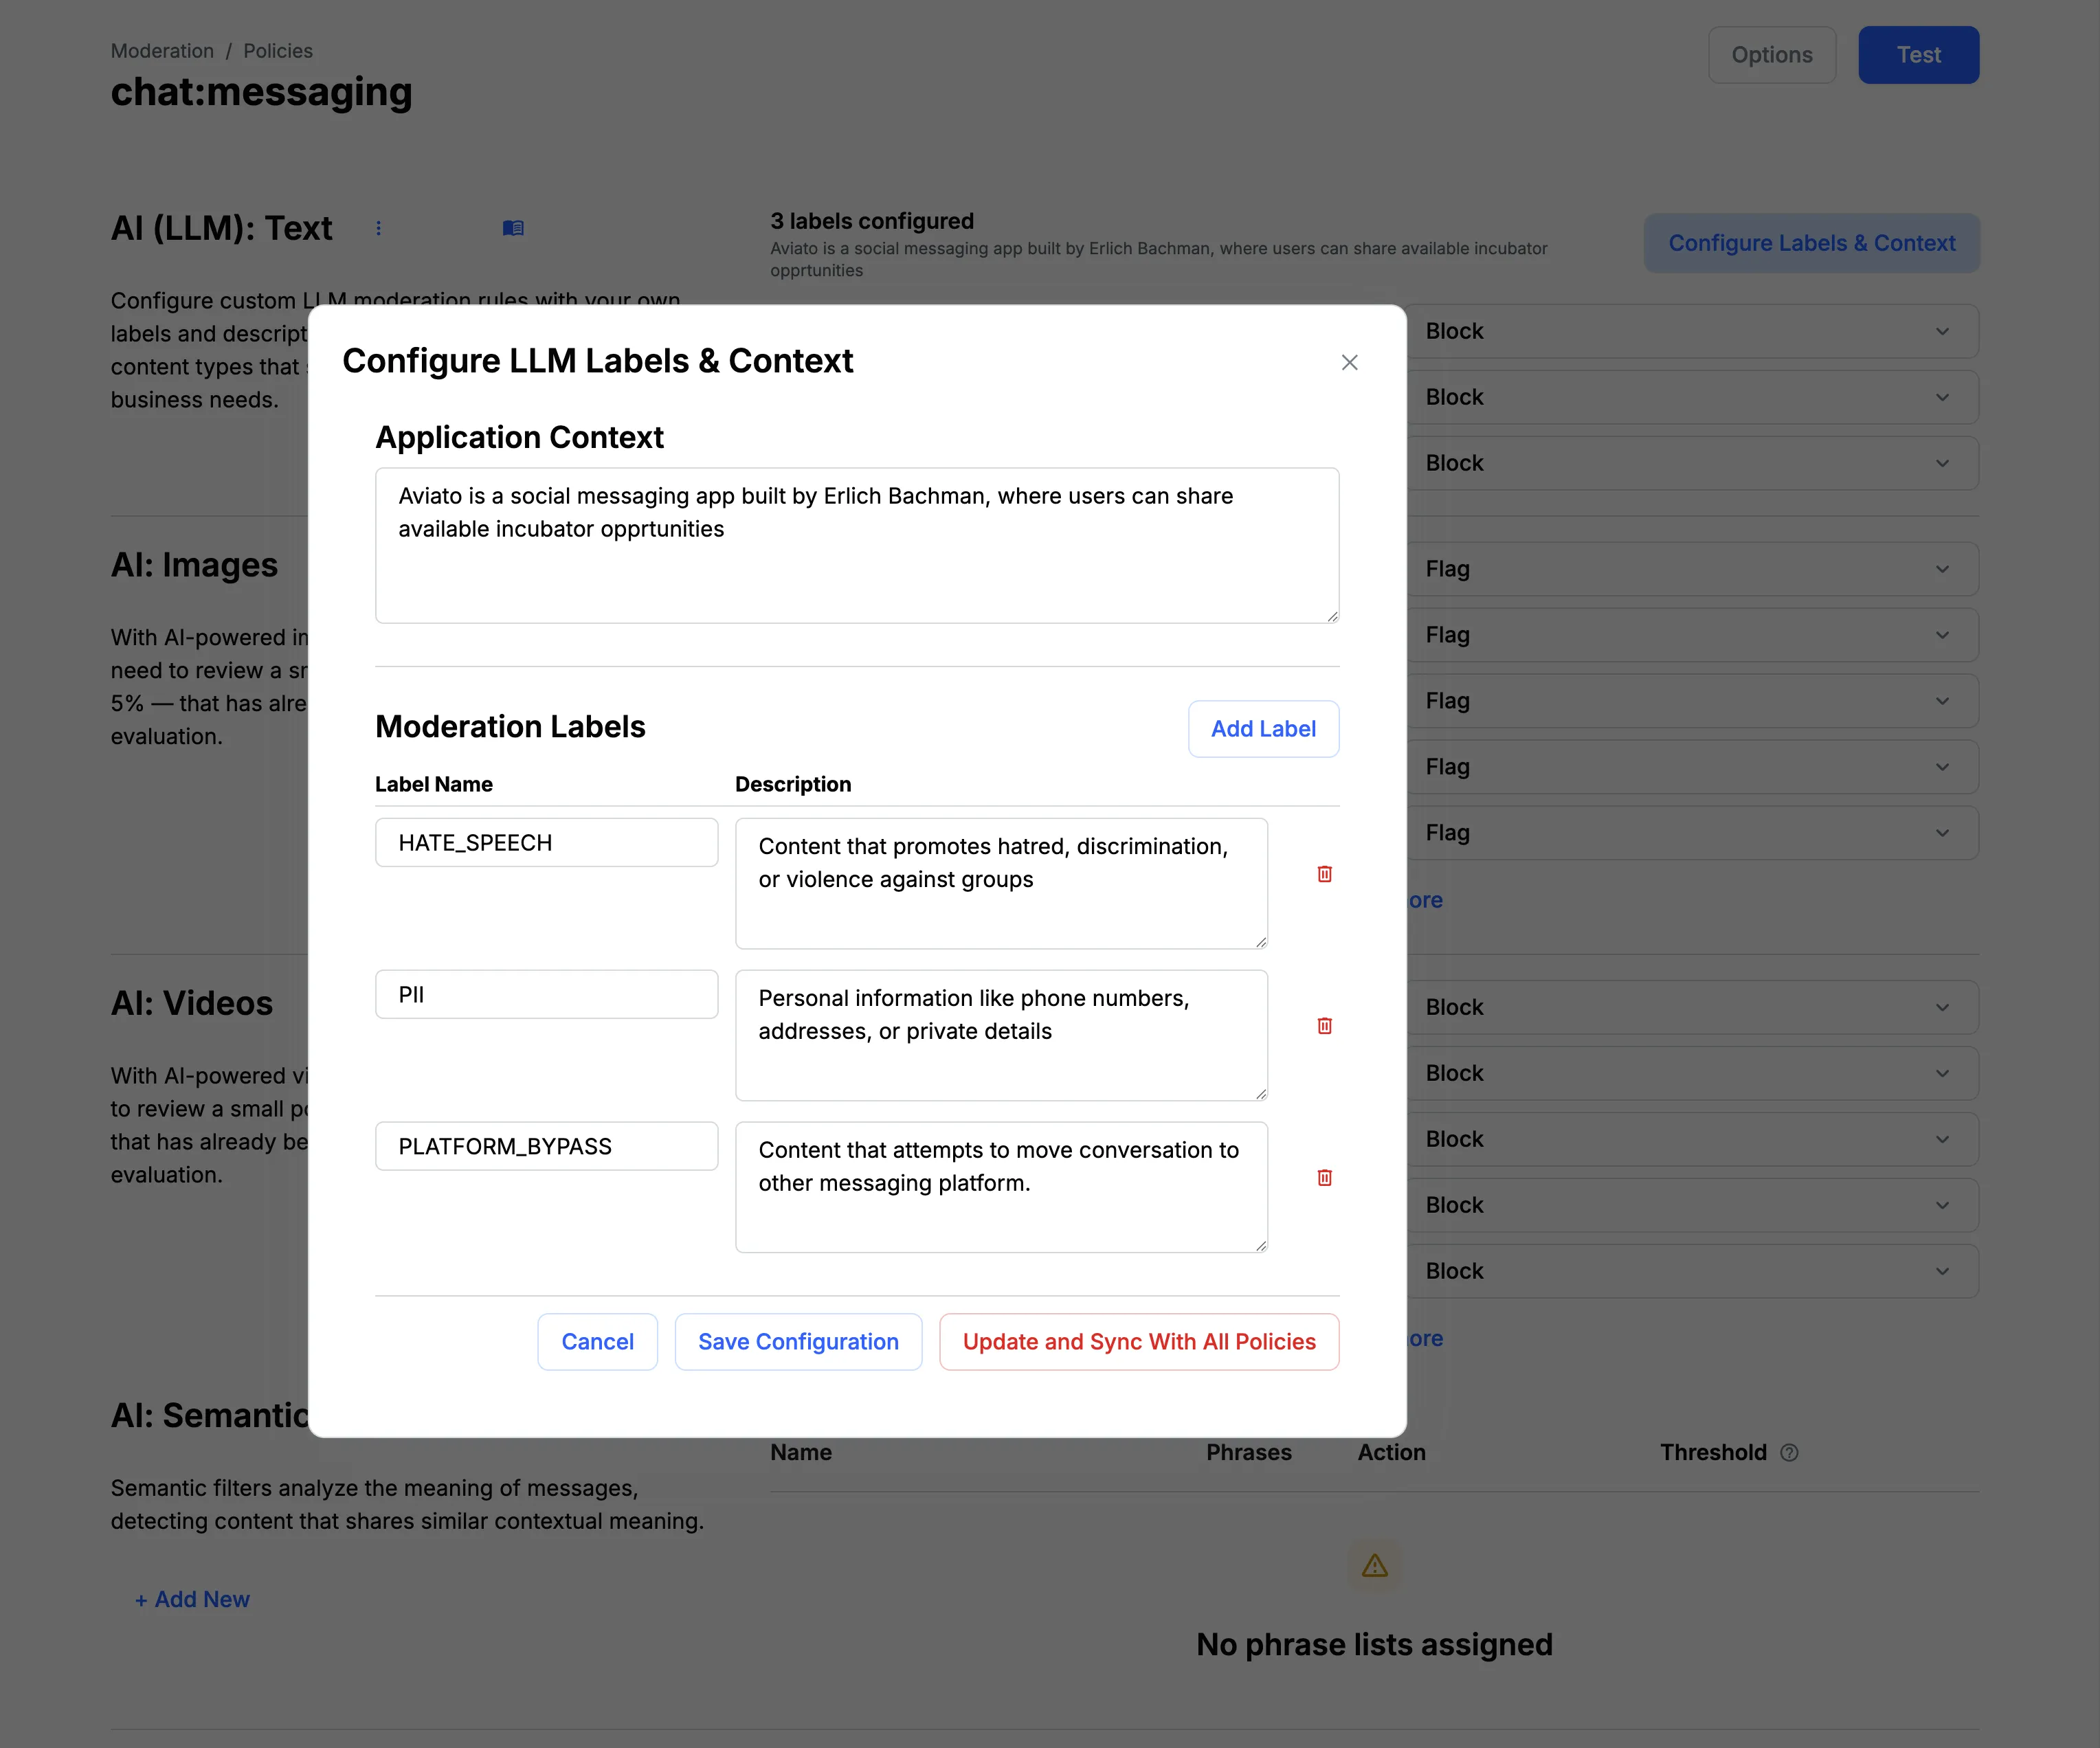Open the three-dot menu next to AI (LLM): Text
Image resolution: width=2100 pixels, height=1748 pixels.
pos(378,228)
